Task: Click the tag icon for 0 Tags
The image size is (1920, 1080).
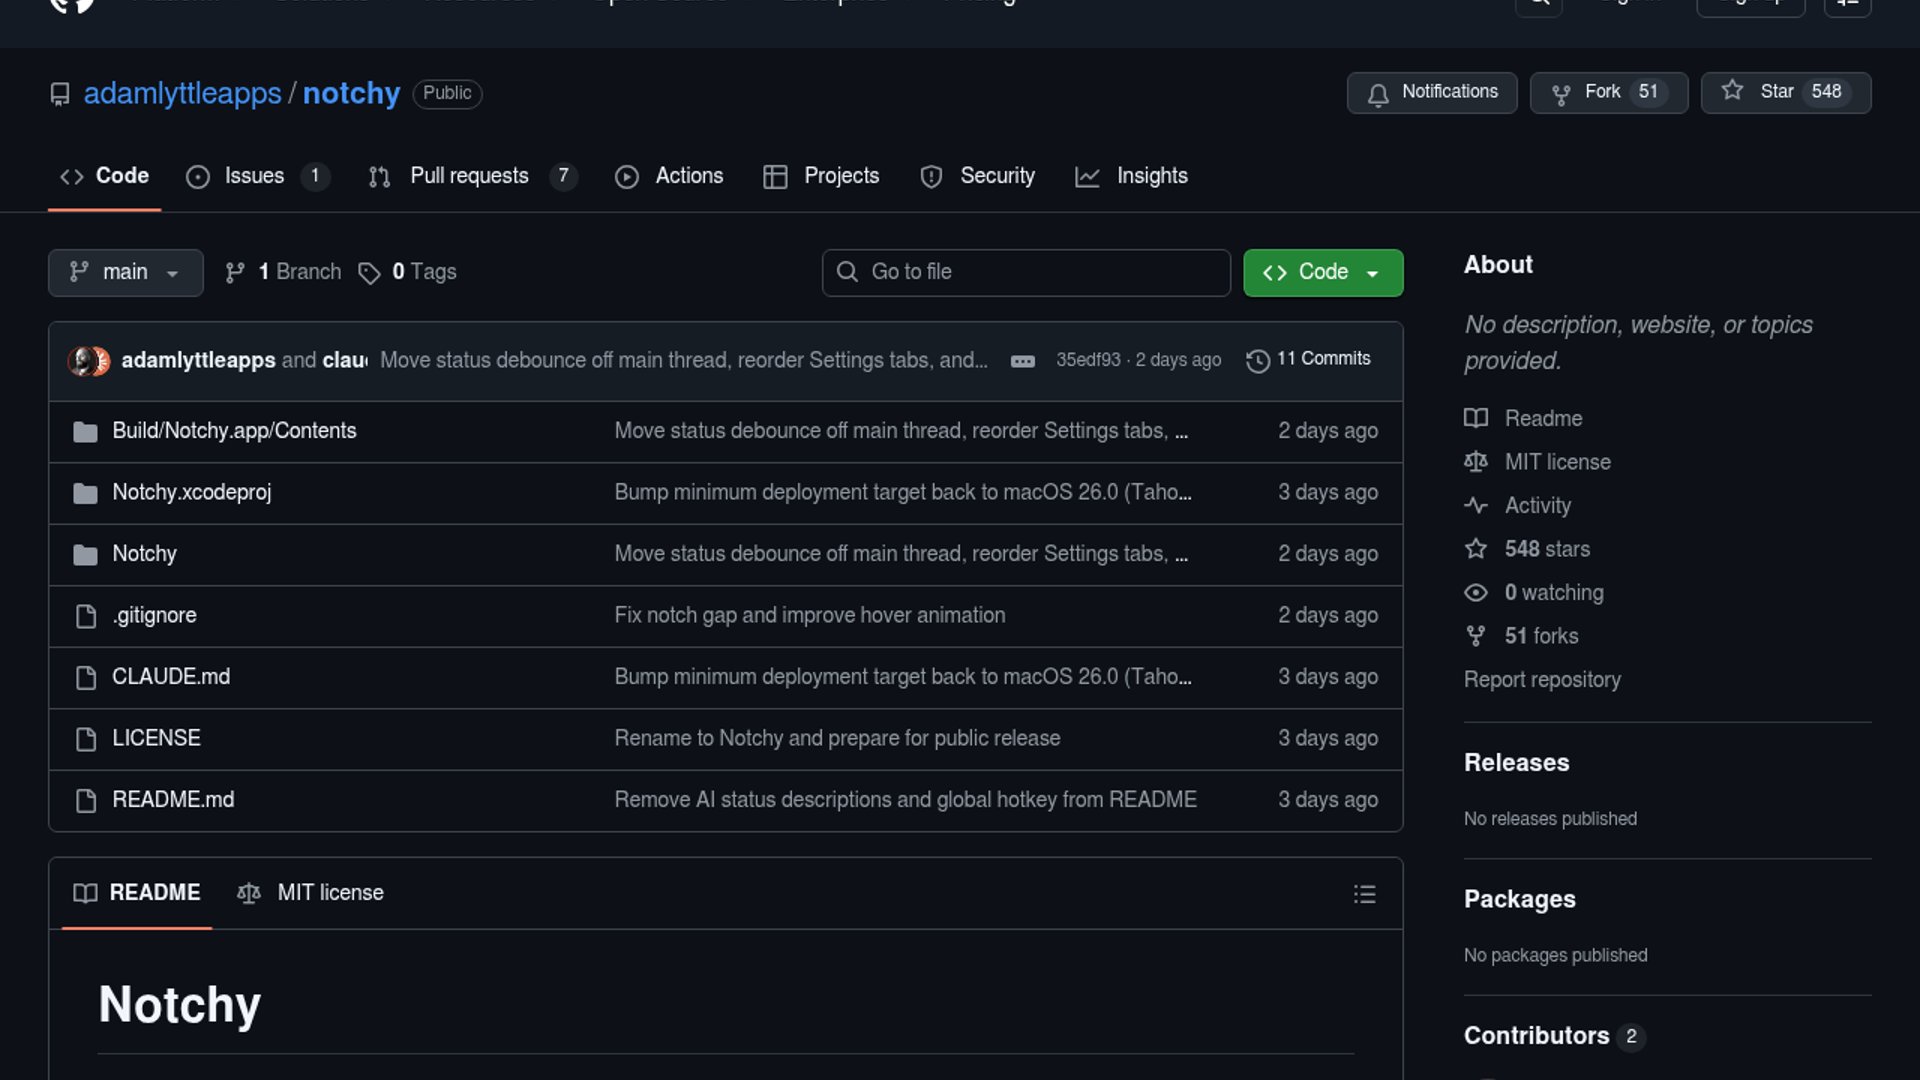Action: click(x=369, y=273)
